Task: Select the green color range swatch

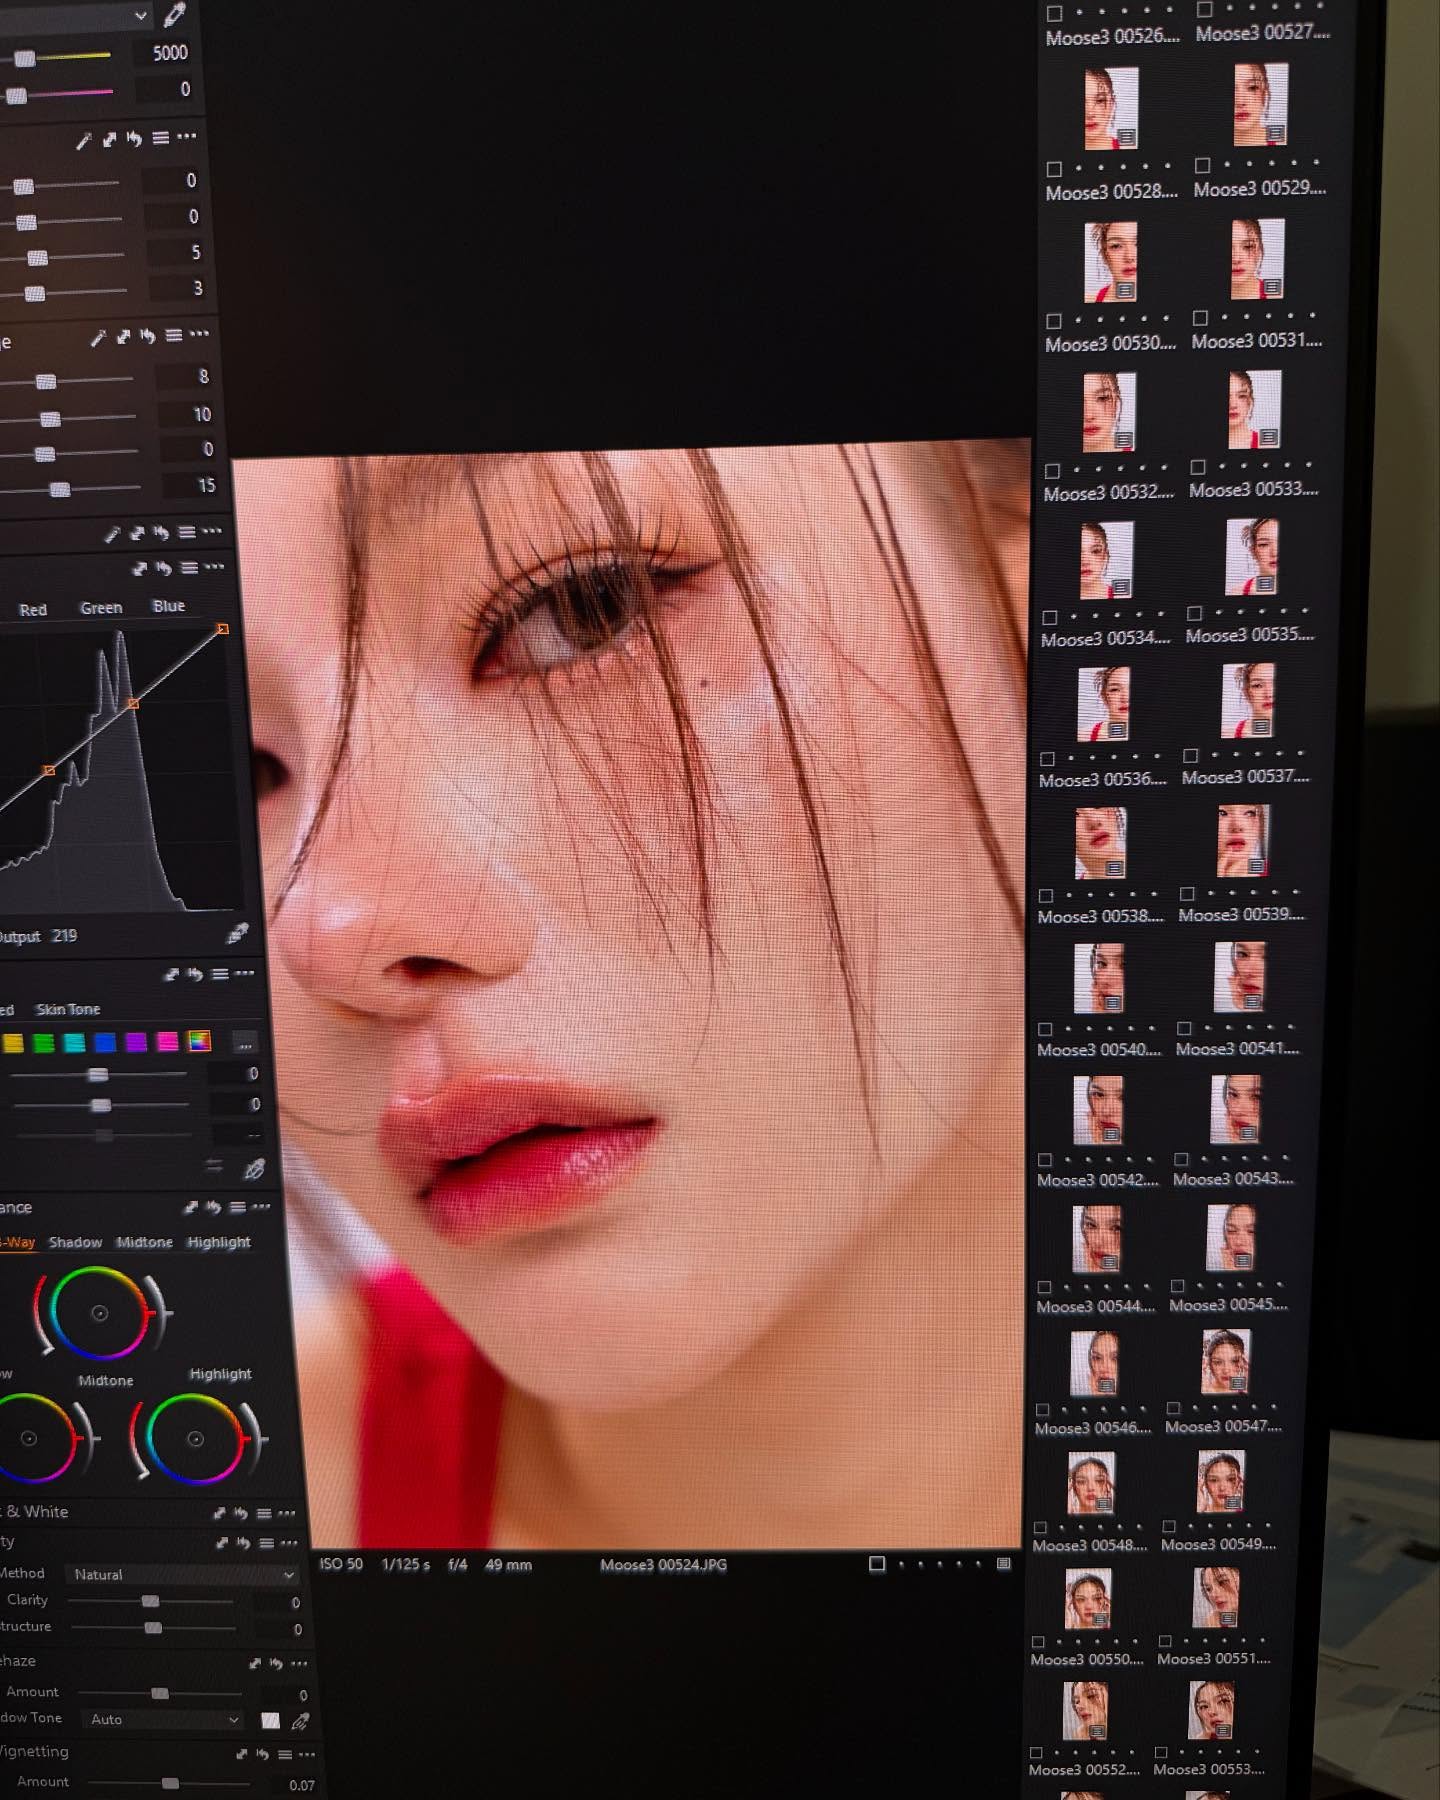Action: point(43,1043)
